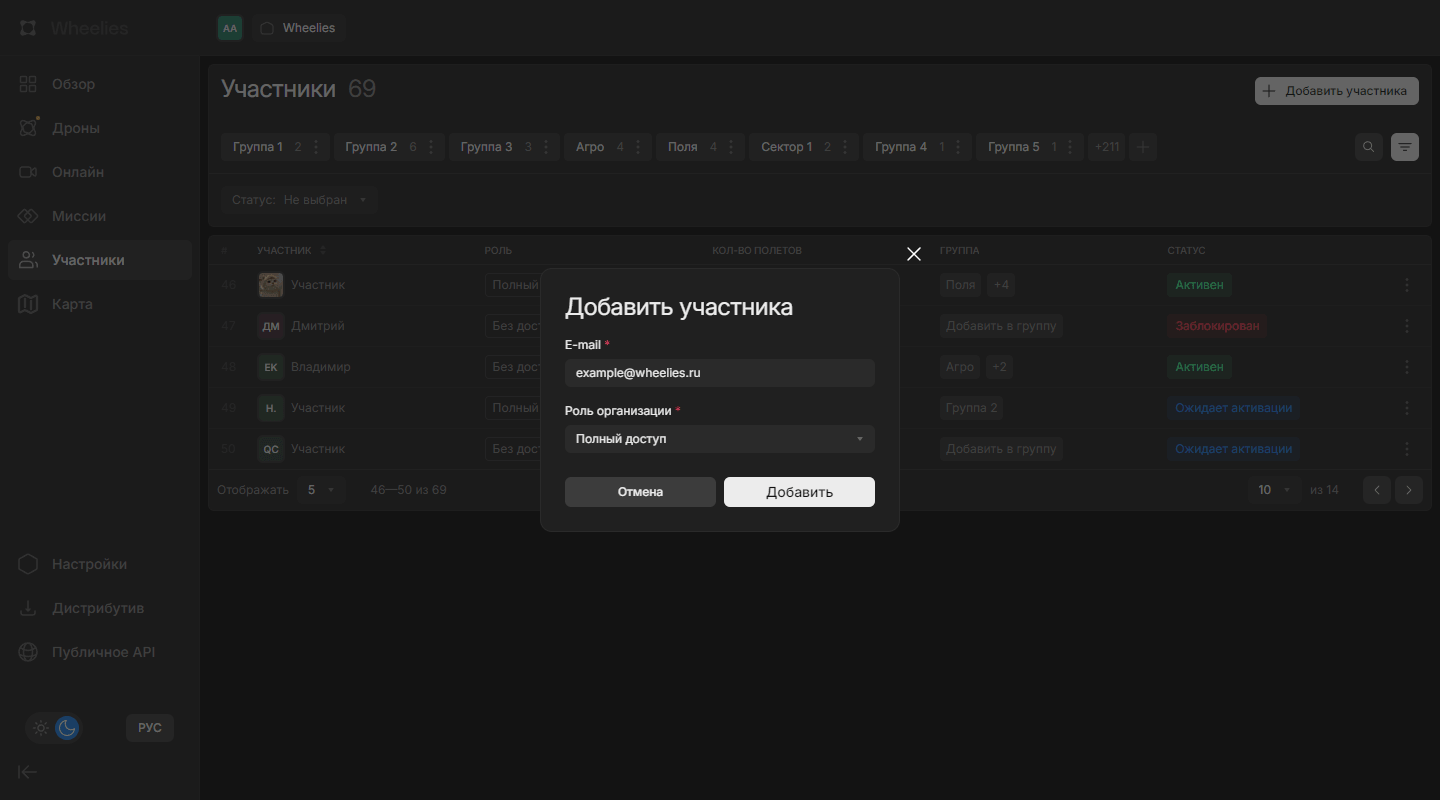Collapse the sidebar using the arrow icon
The width and height of the screenshot is (1440, 800).
coord(28,771)
